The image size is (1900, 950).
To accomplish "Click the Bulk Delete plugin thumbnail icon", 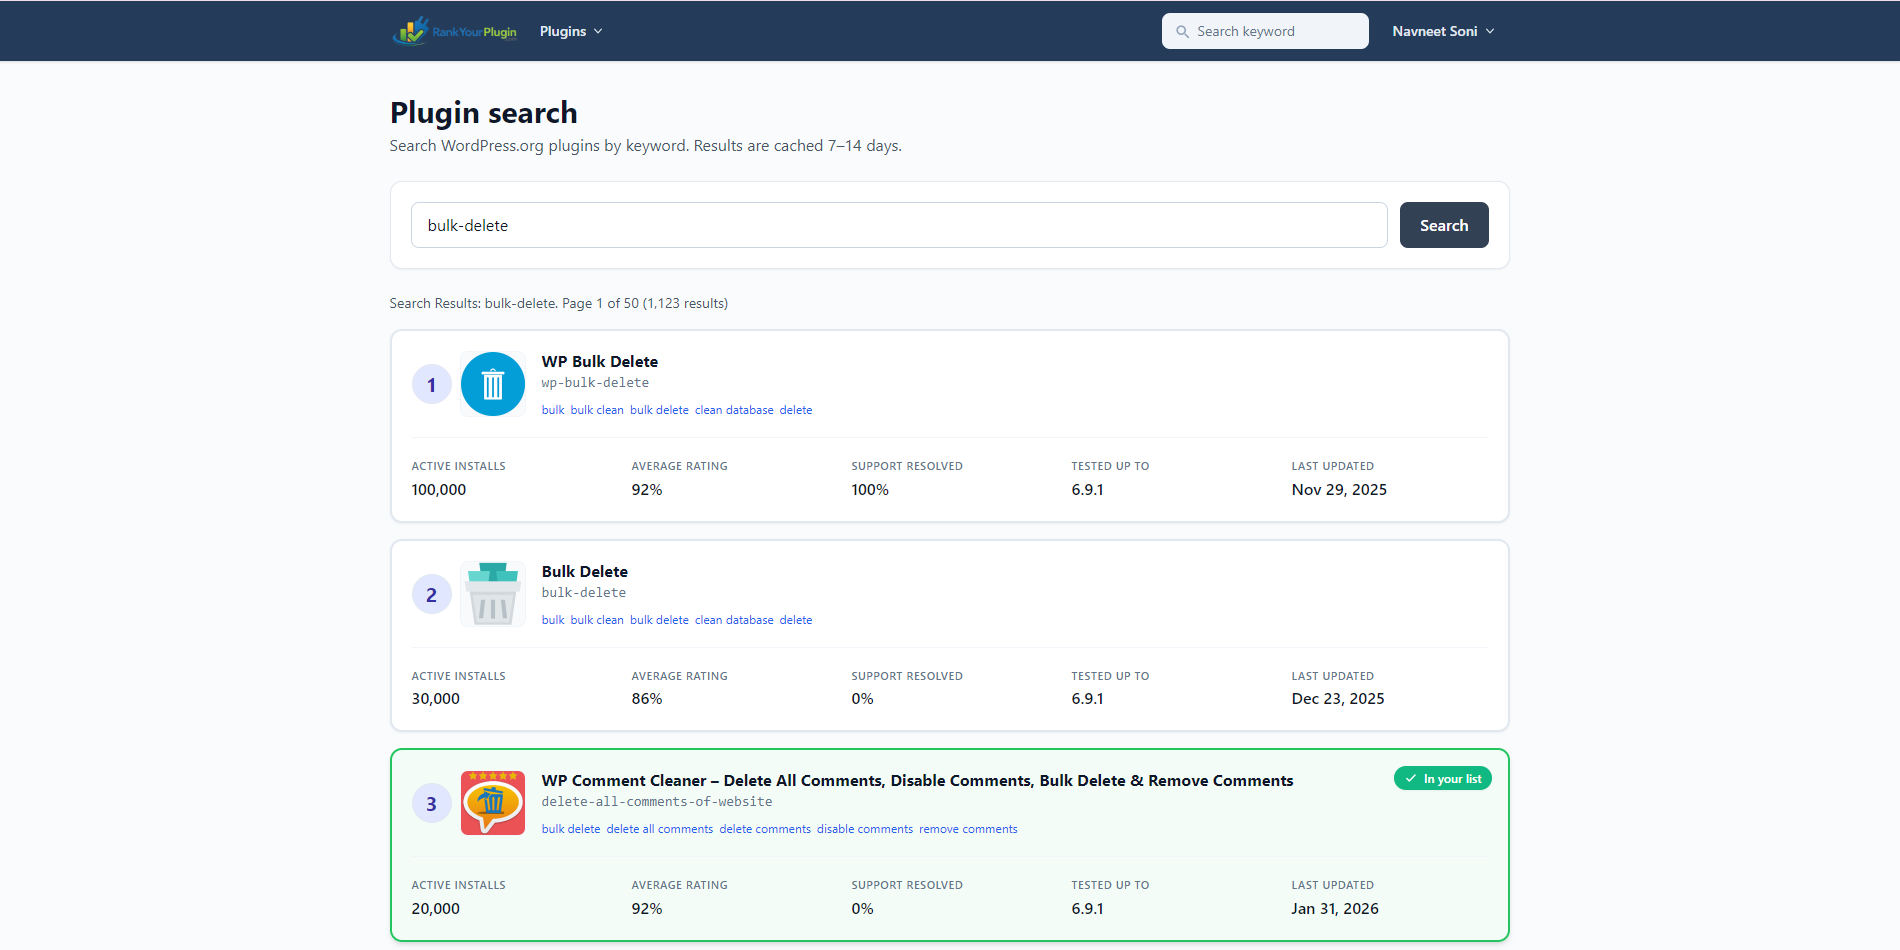I will tap(492, 594).
